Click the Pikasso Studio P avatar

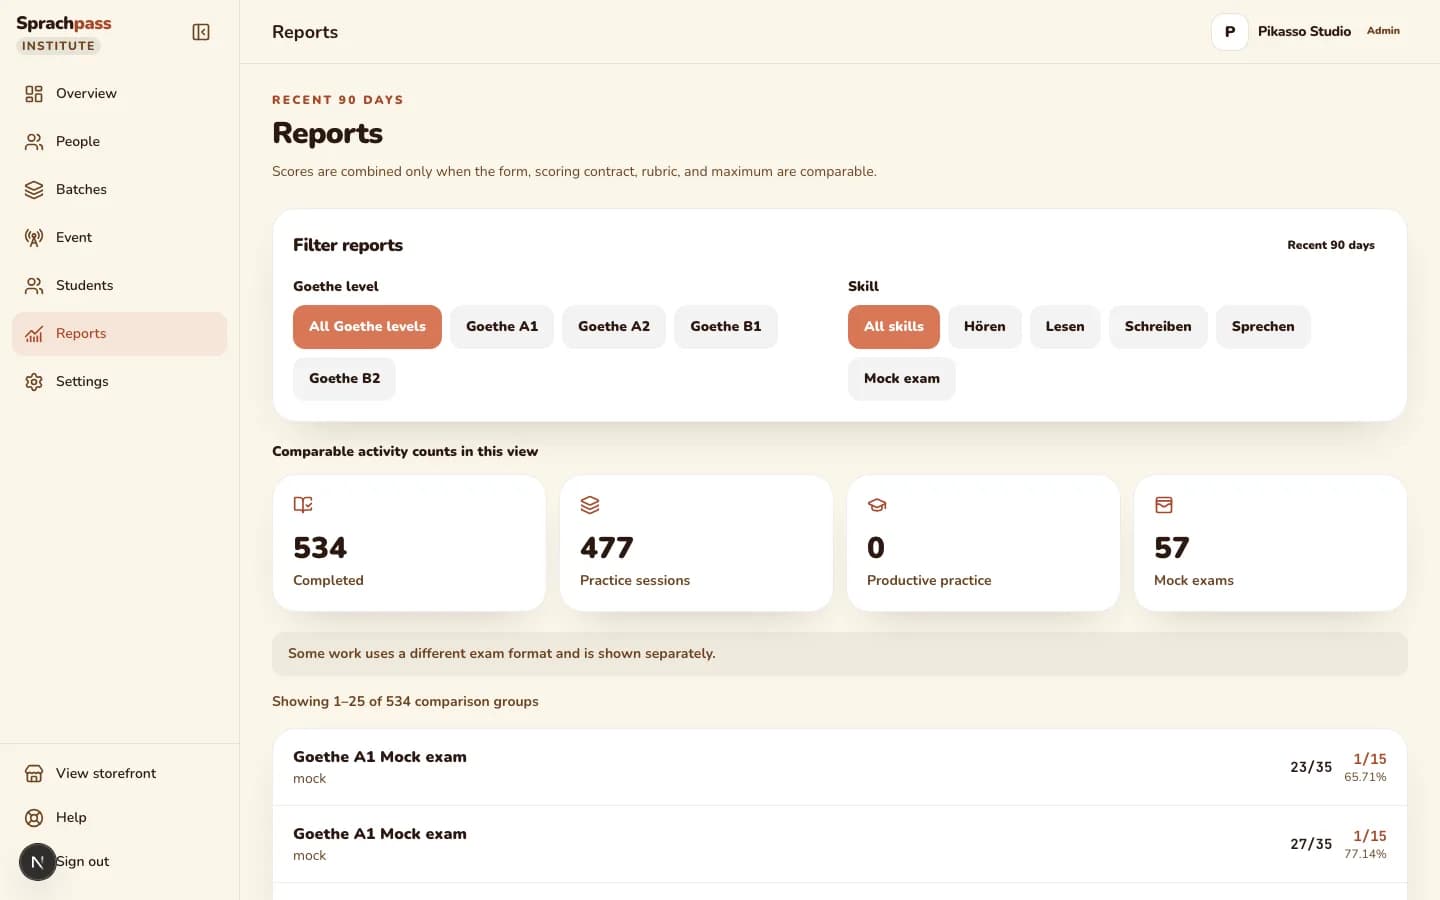pyautogui.click(x=1230, y=32)
